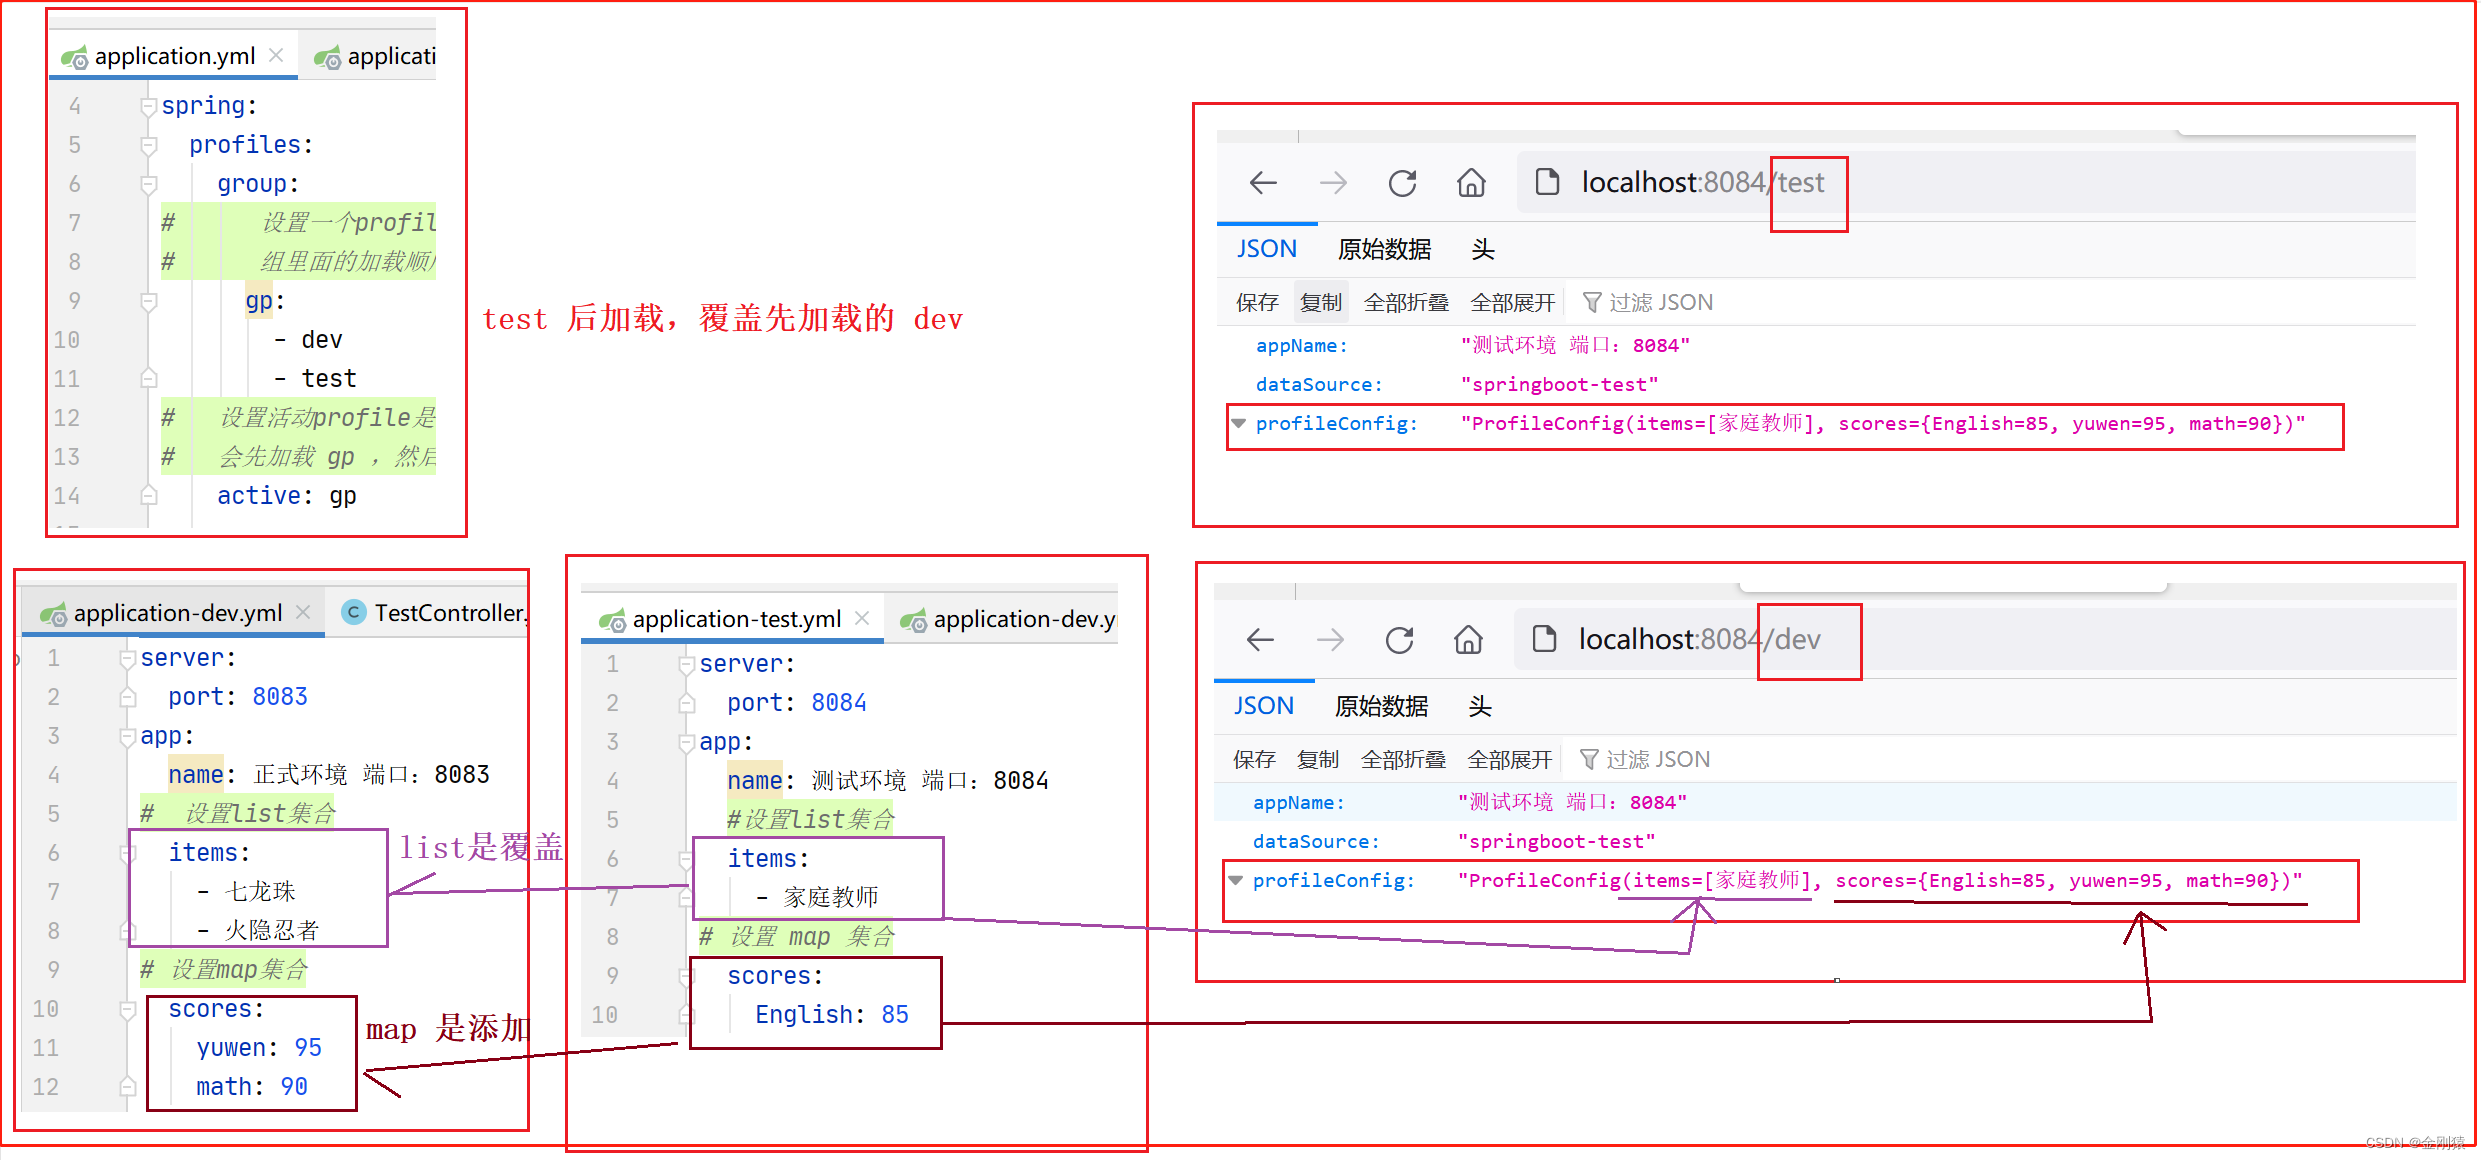Click page info icon beside localhost:8084/test

(1547, 182)
